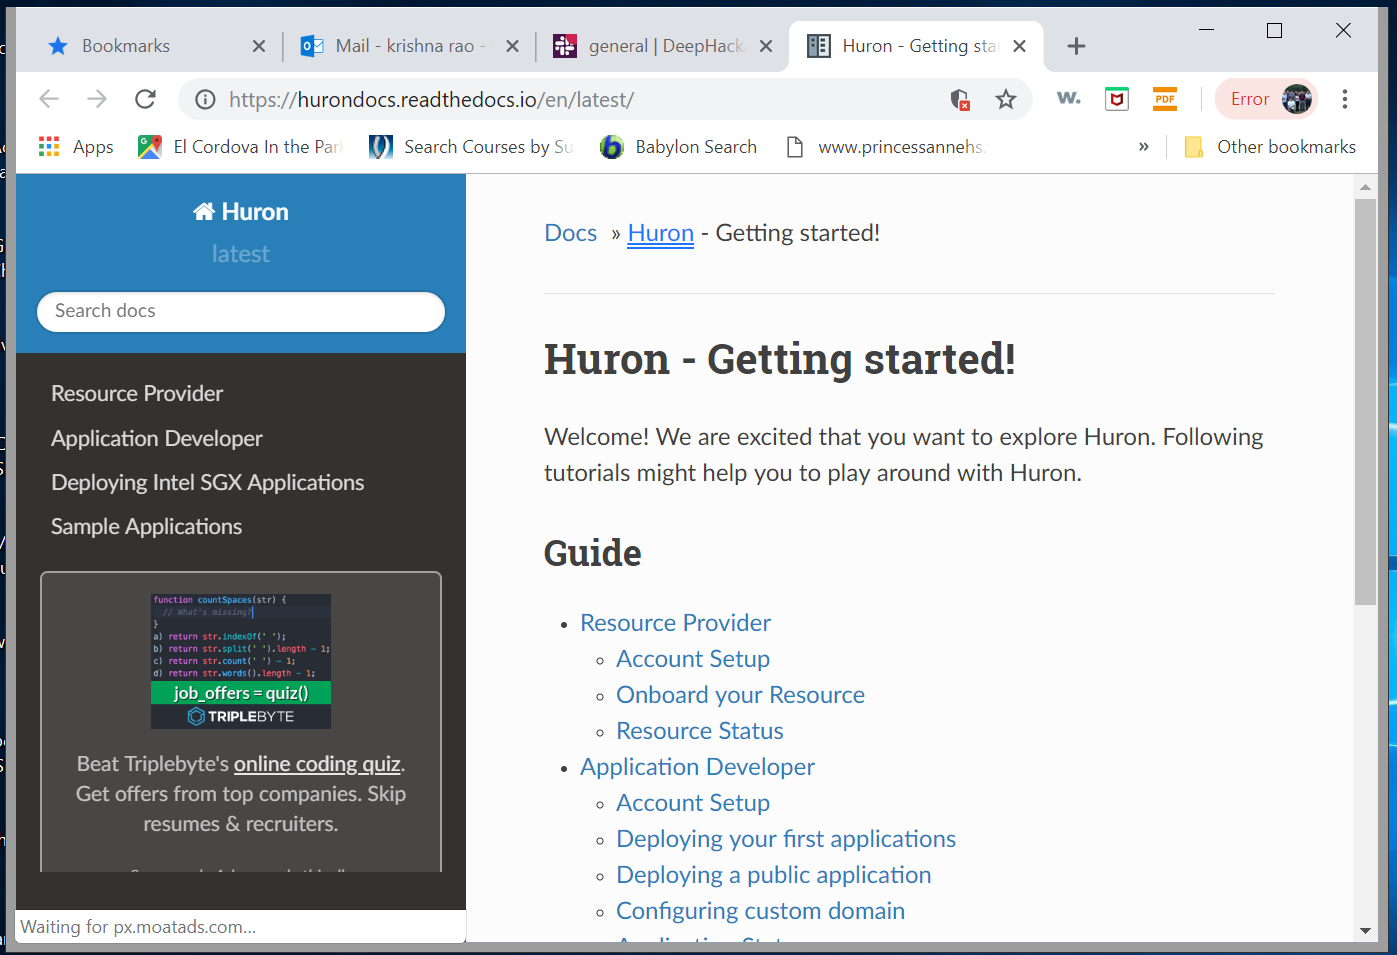This screenshot has height=955, width=1397.
Task: Open Sample Applications in sidebar
Action: point(147,527)
